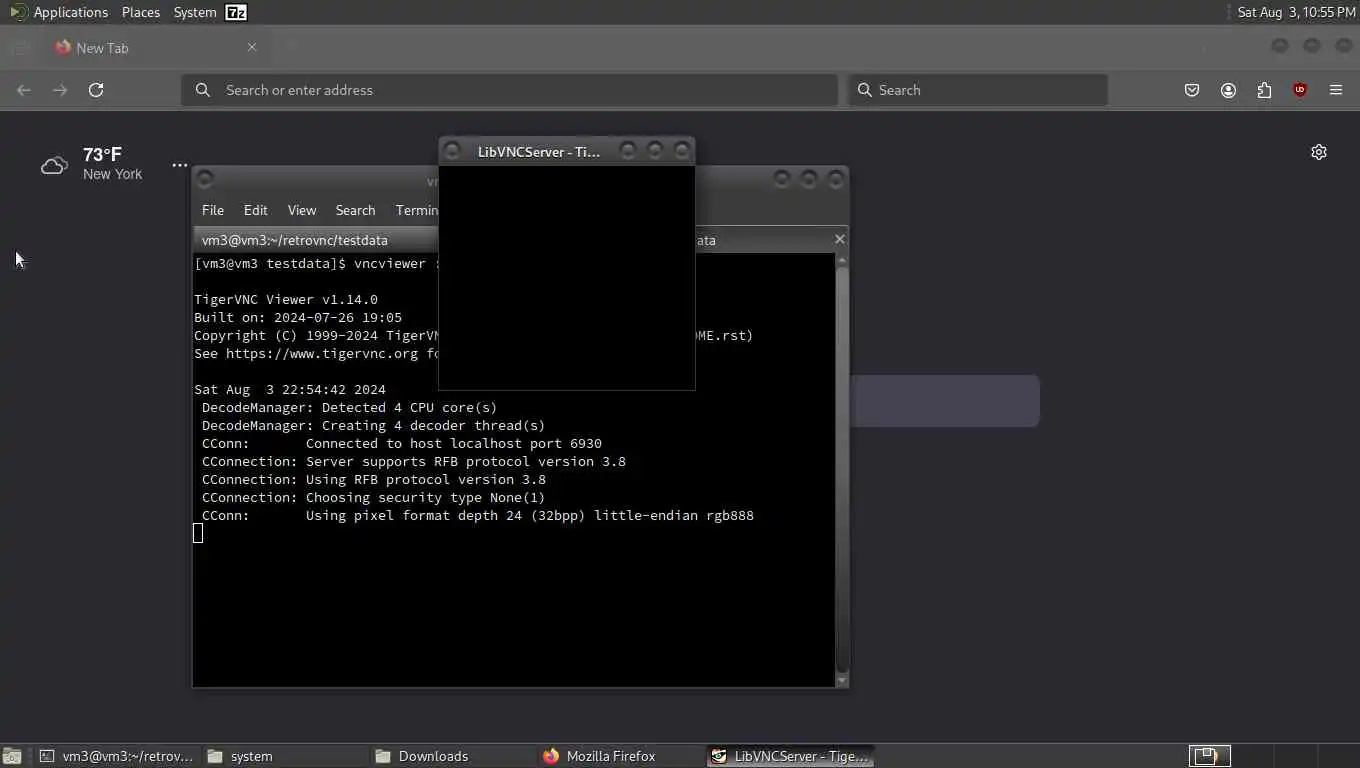1360x768 pixels.
Task: Switch to LibVNCServer TigerVNC in taskbar
Action: pyautogui.click(x=790, y=756)
